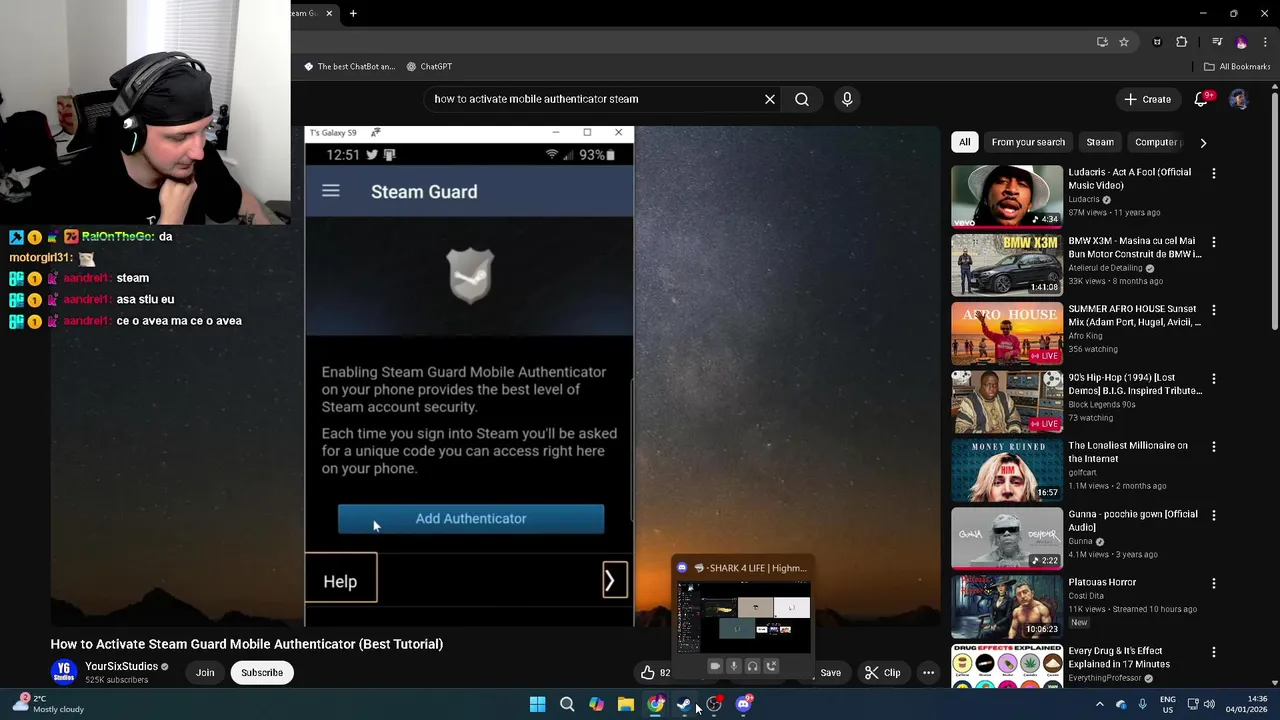Open YouTube notifications bell
Image resolution: width=1280 pixels, height=720 pixels.
tap(1201, 99)
